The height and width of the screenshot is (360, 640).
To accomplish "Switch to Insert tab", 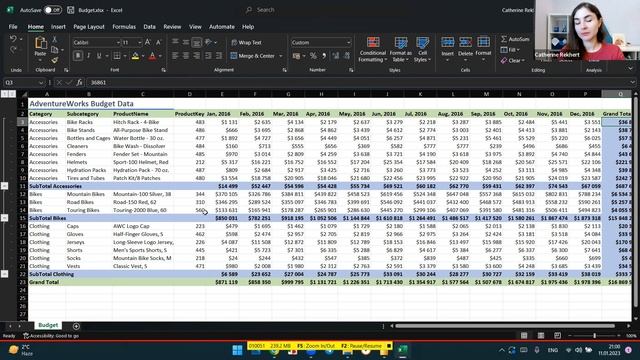I will tap(58, 27).
